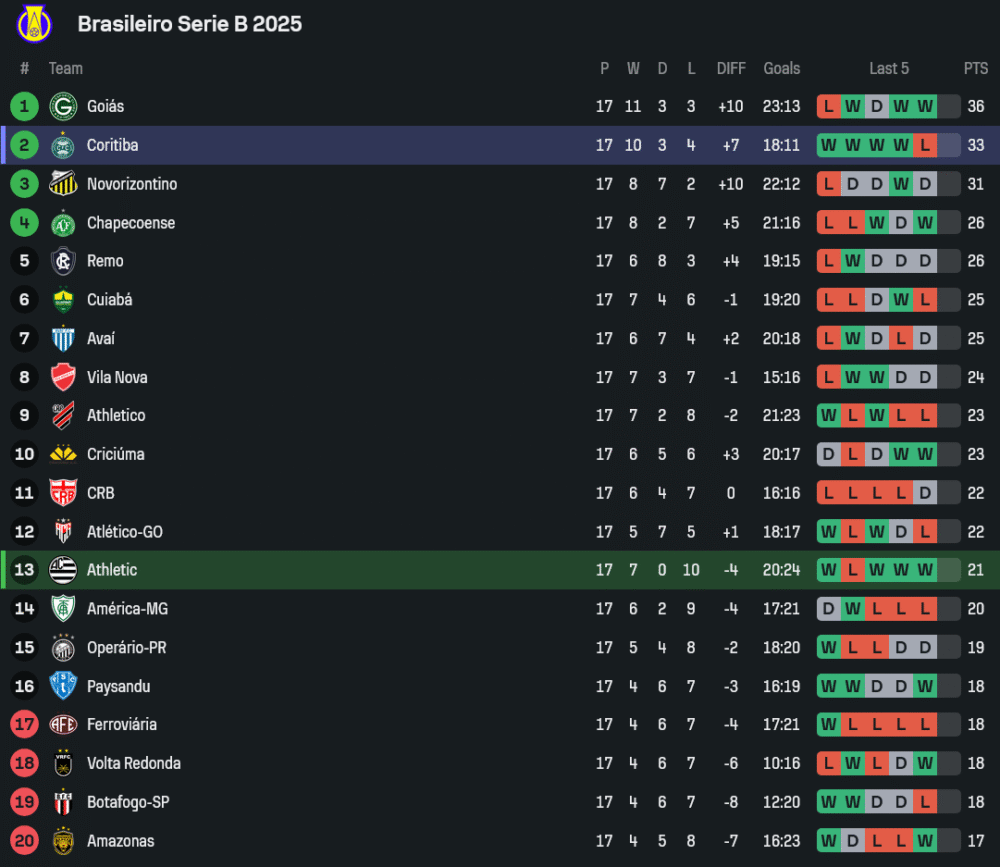Open the Cuiabá team name link
The width and height of the screenshot is (1000, 867).
[x=109, y=300]
